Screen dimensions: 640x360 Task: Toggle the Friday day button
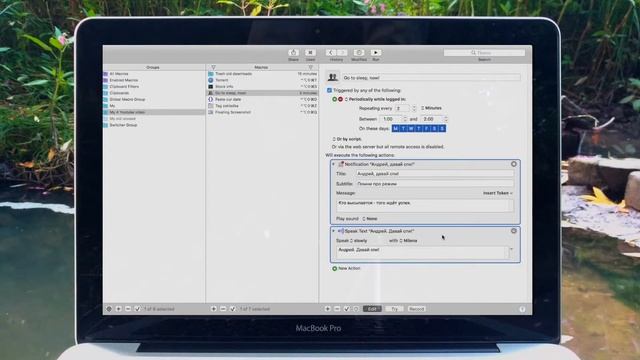[427, 129]
